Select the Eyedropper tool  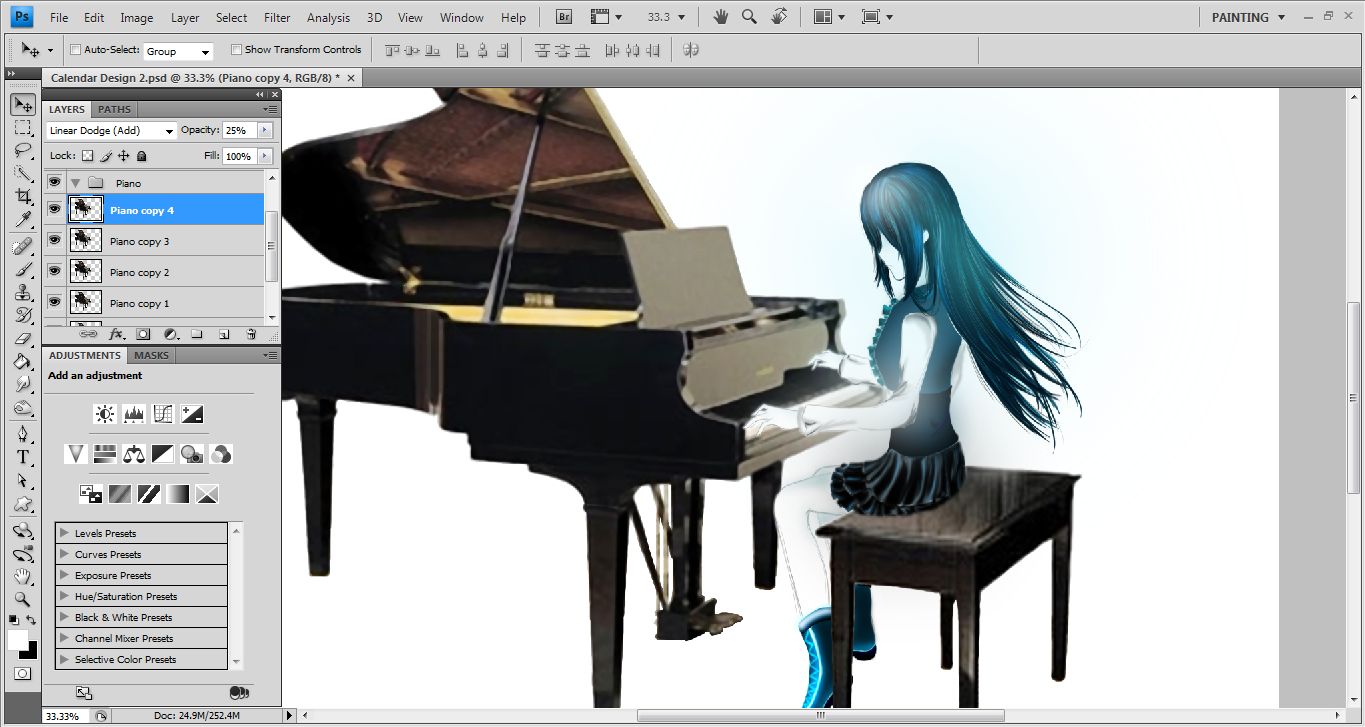tap(23, 220)
